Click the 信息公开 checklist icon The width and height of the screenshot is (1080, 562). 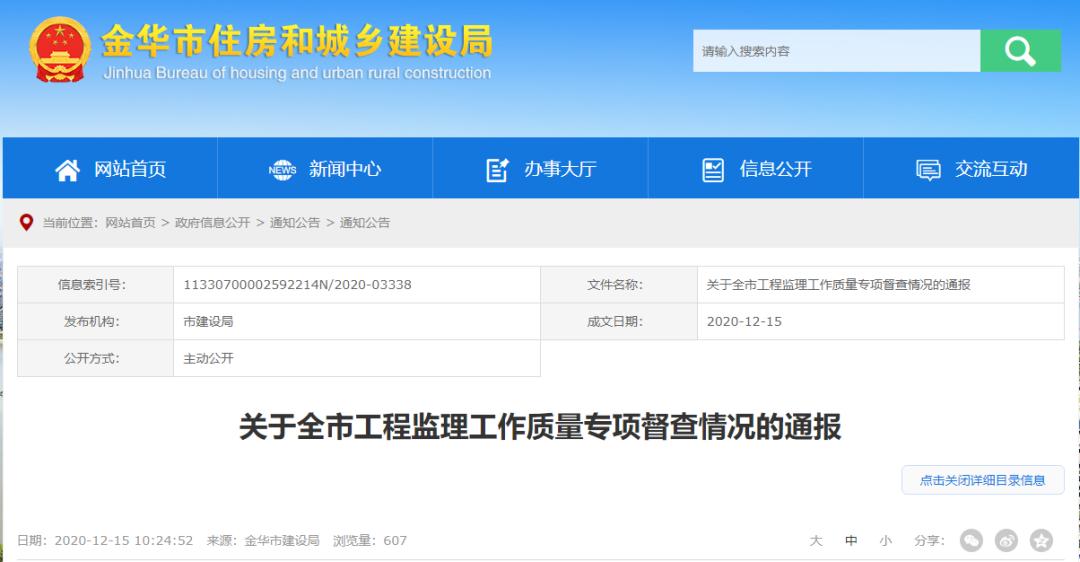coord(713,170)
